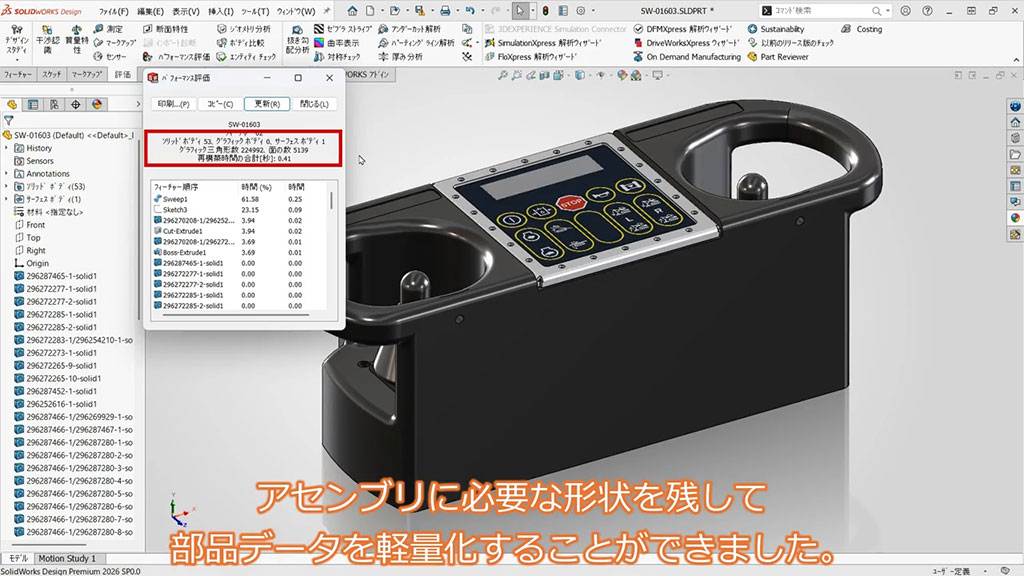
Task: Click the home icon in quick access toolbar
Action: click(352, 10)
